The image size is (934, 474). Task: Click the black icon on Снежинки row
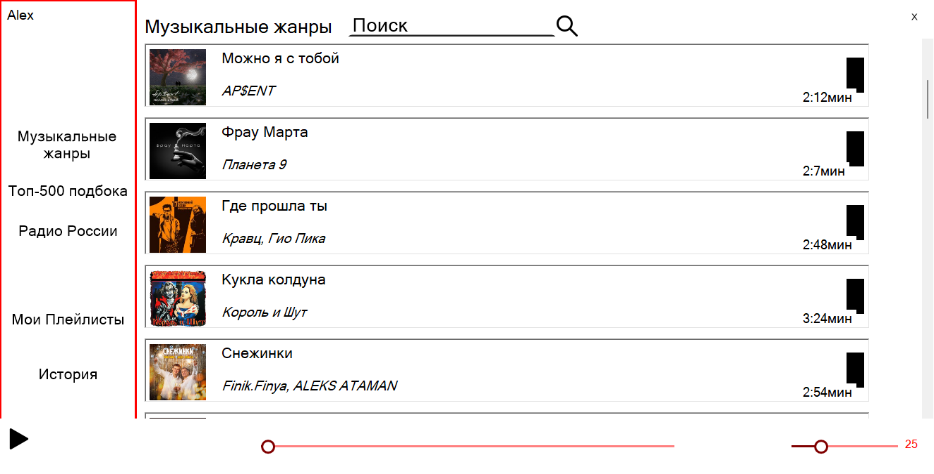[x=855, y=370]
